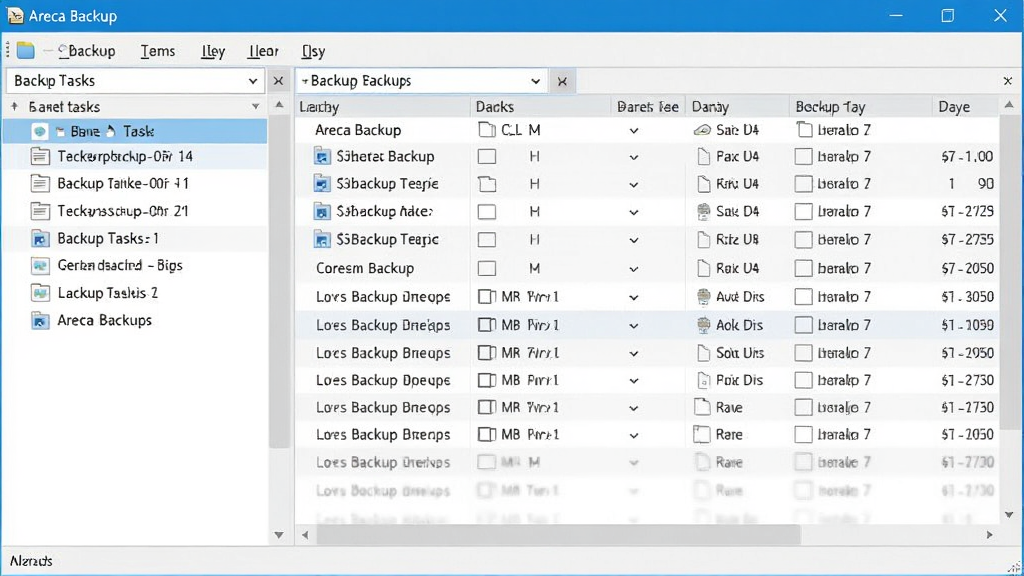The image size is (1024, 576).
Task: Open the dropdown chevron in Lovs Backup Dneope row
Action: pos(633,298)
